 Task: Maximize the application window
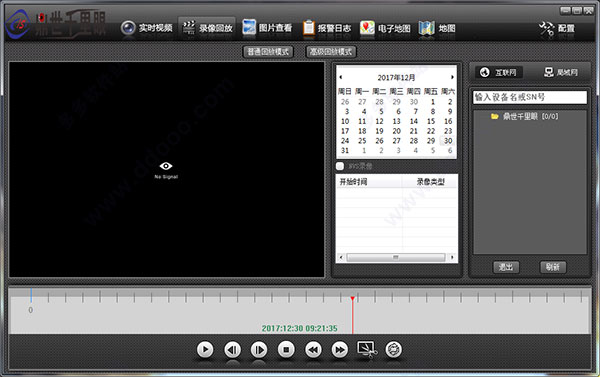tap(577, 11)
